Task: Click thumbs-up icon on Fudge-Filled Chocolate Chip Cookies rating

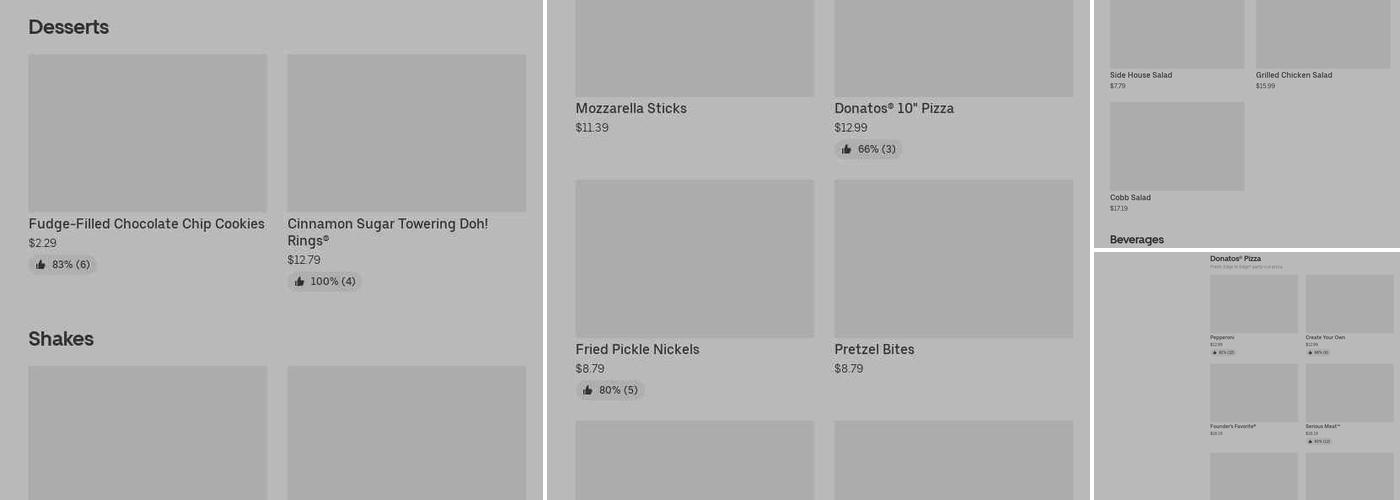Action: pyautogui.click(x=41, y=265)
